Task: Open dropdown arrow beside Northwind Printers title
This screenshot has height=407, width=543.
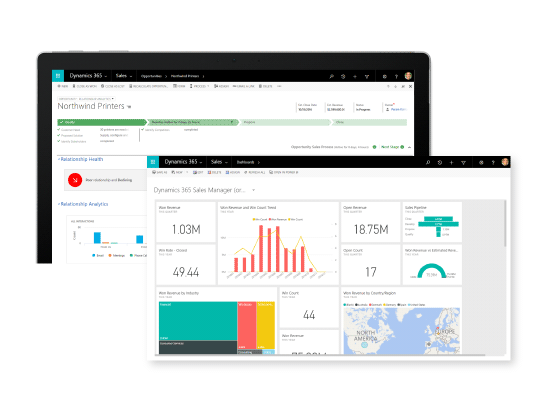Action: (129, 107)
